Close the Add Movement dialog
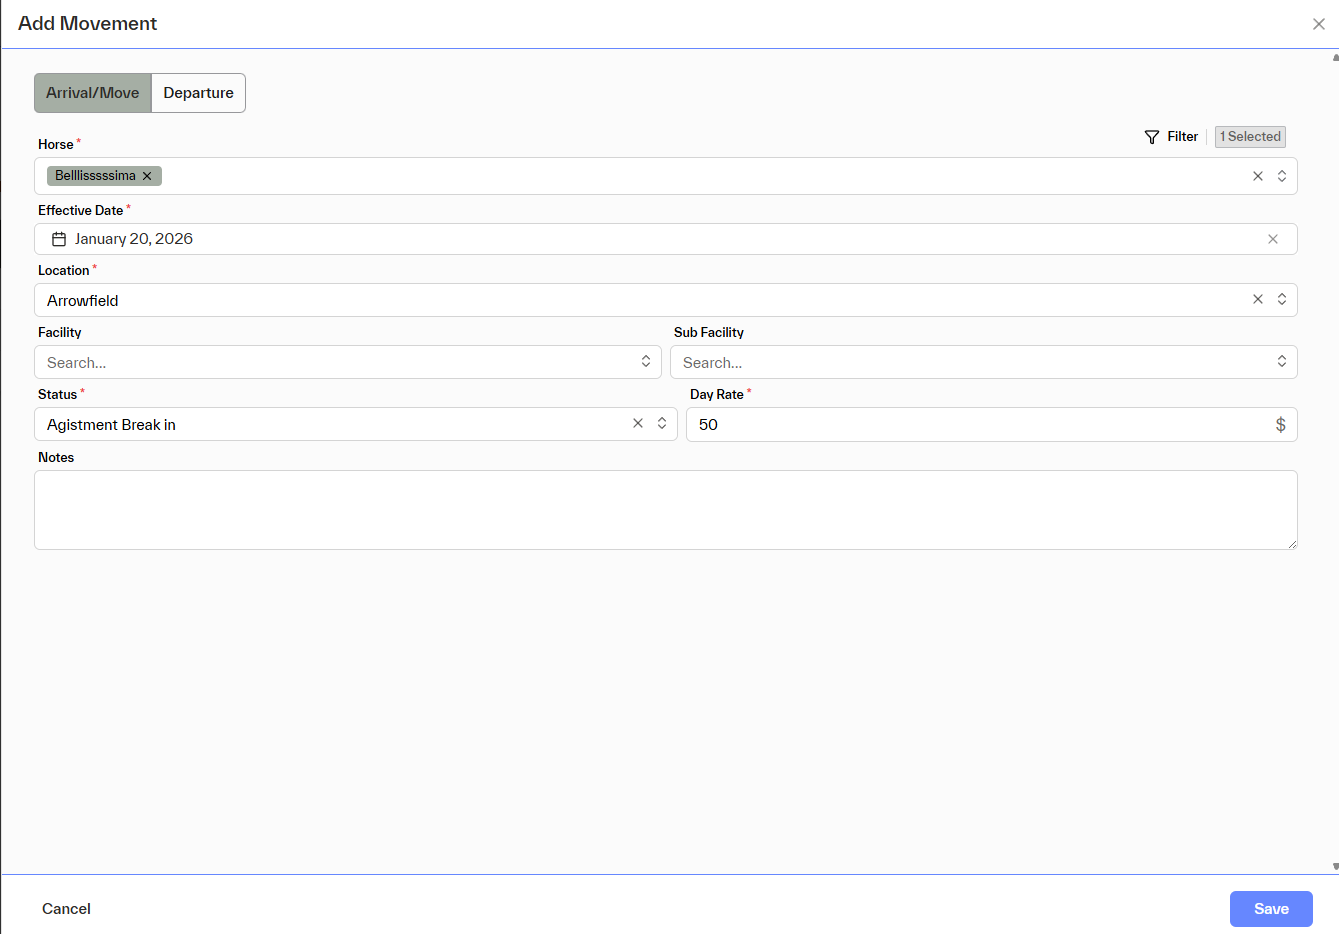1339x934 pixels. [1319, 24]
